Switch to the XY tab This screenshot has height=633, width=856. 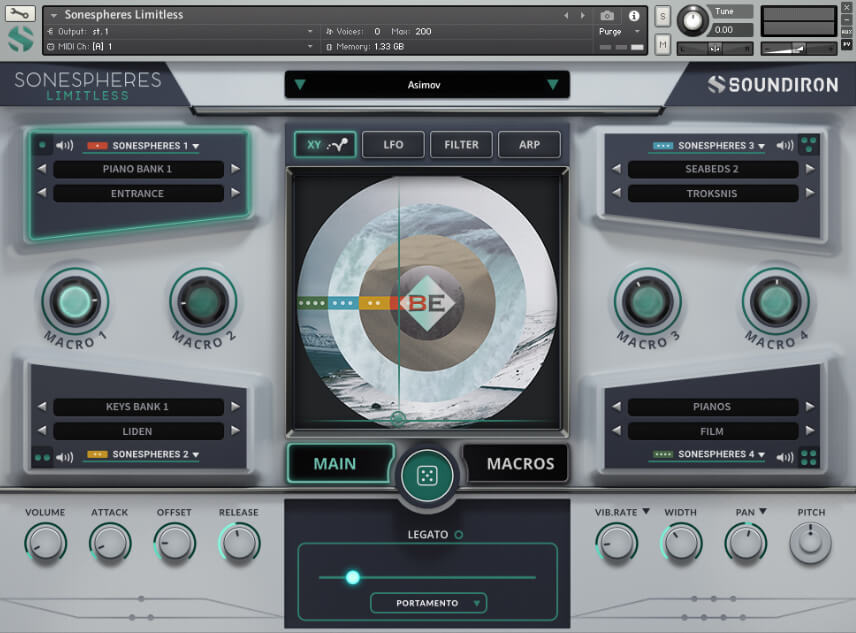tap(325, 145)
